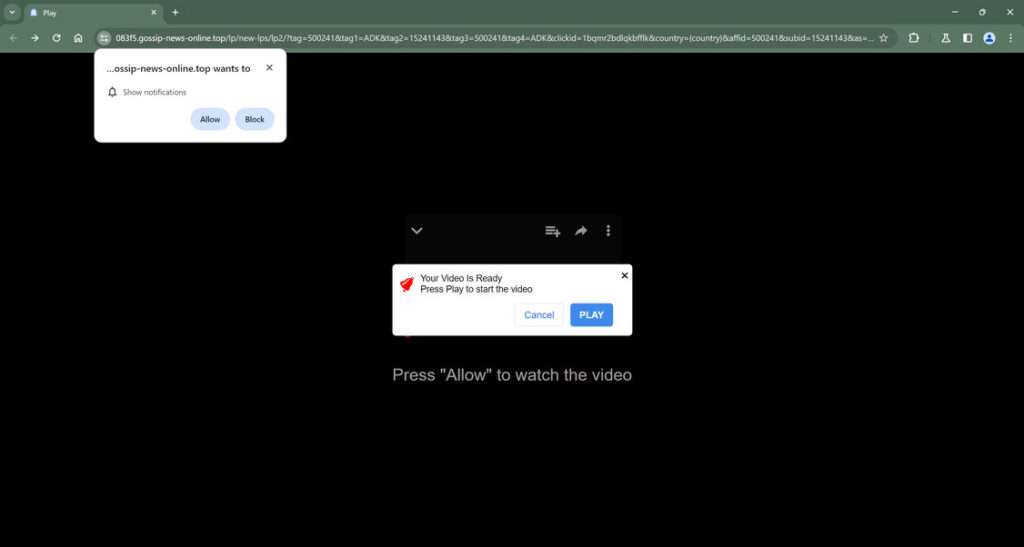The width and height of the screenshot is (1024, 547).
Task: Close the Play tab
Action: click(153, 12)
